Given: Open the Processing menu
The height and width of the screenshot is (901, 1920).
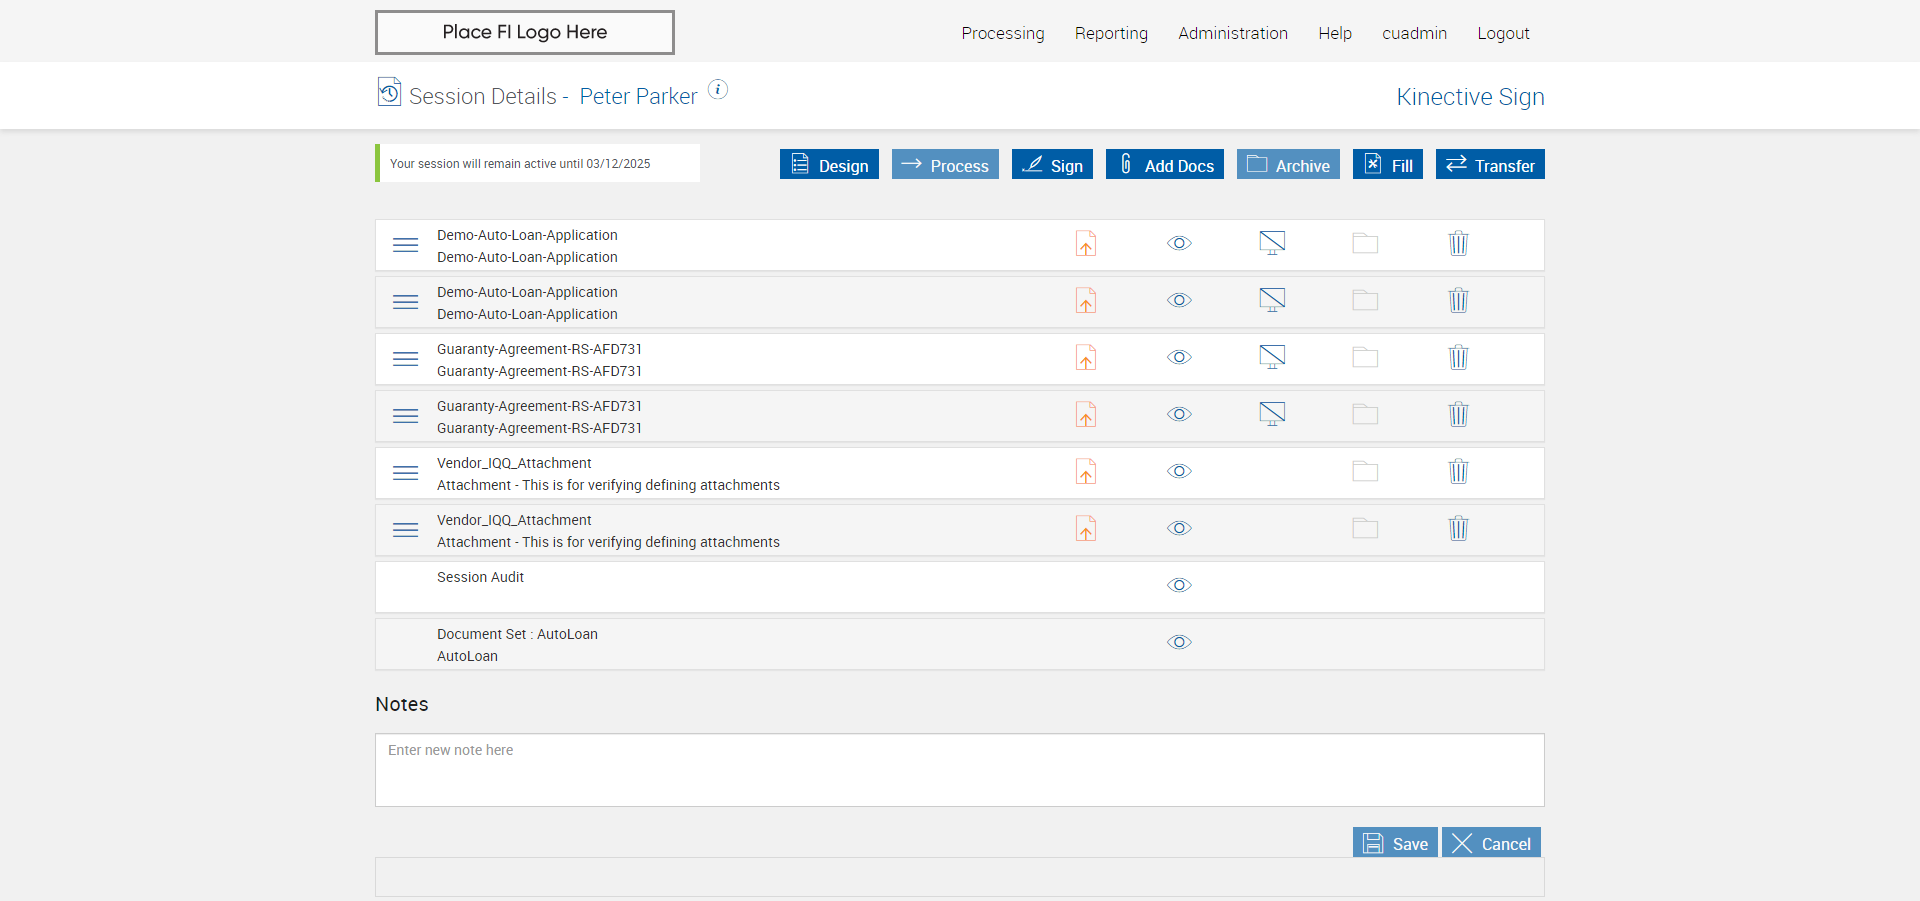Looking at the screenshot, I should click(x=1002, y=33).
